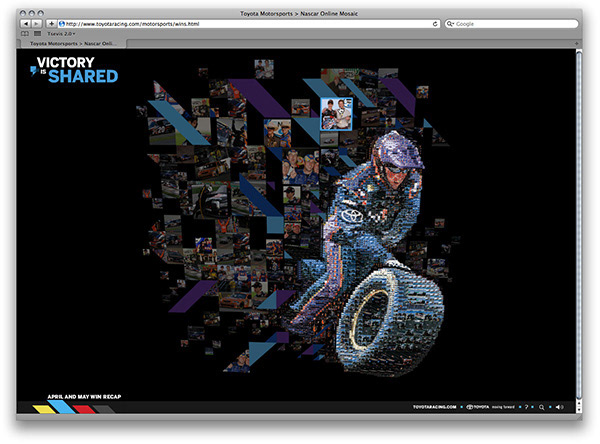Click the Victory Is Shared logo
Image resolution: width=600 pixels, height=444 pixels.
click(x=74, y=70)
